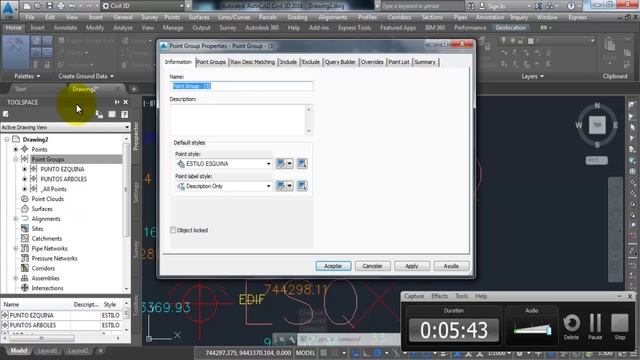Click the point group Name field
Screen dimensions: 640x360
[242, 86]
